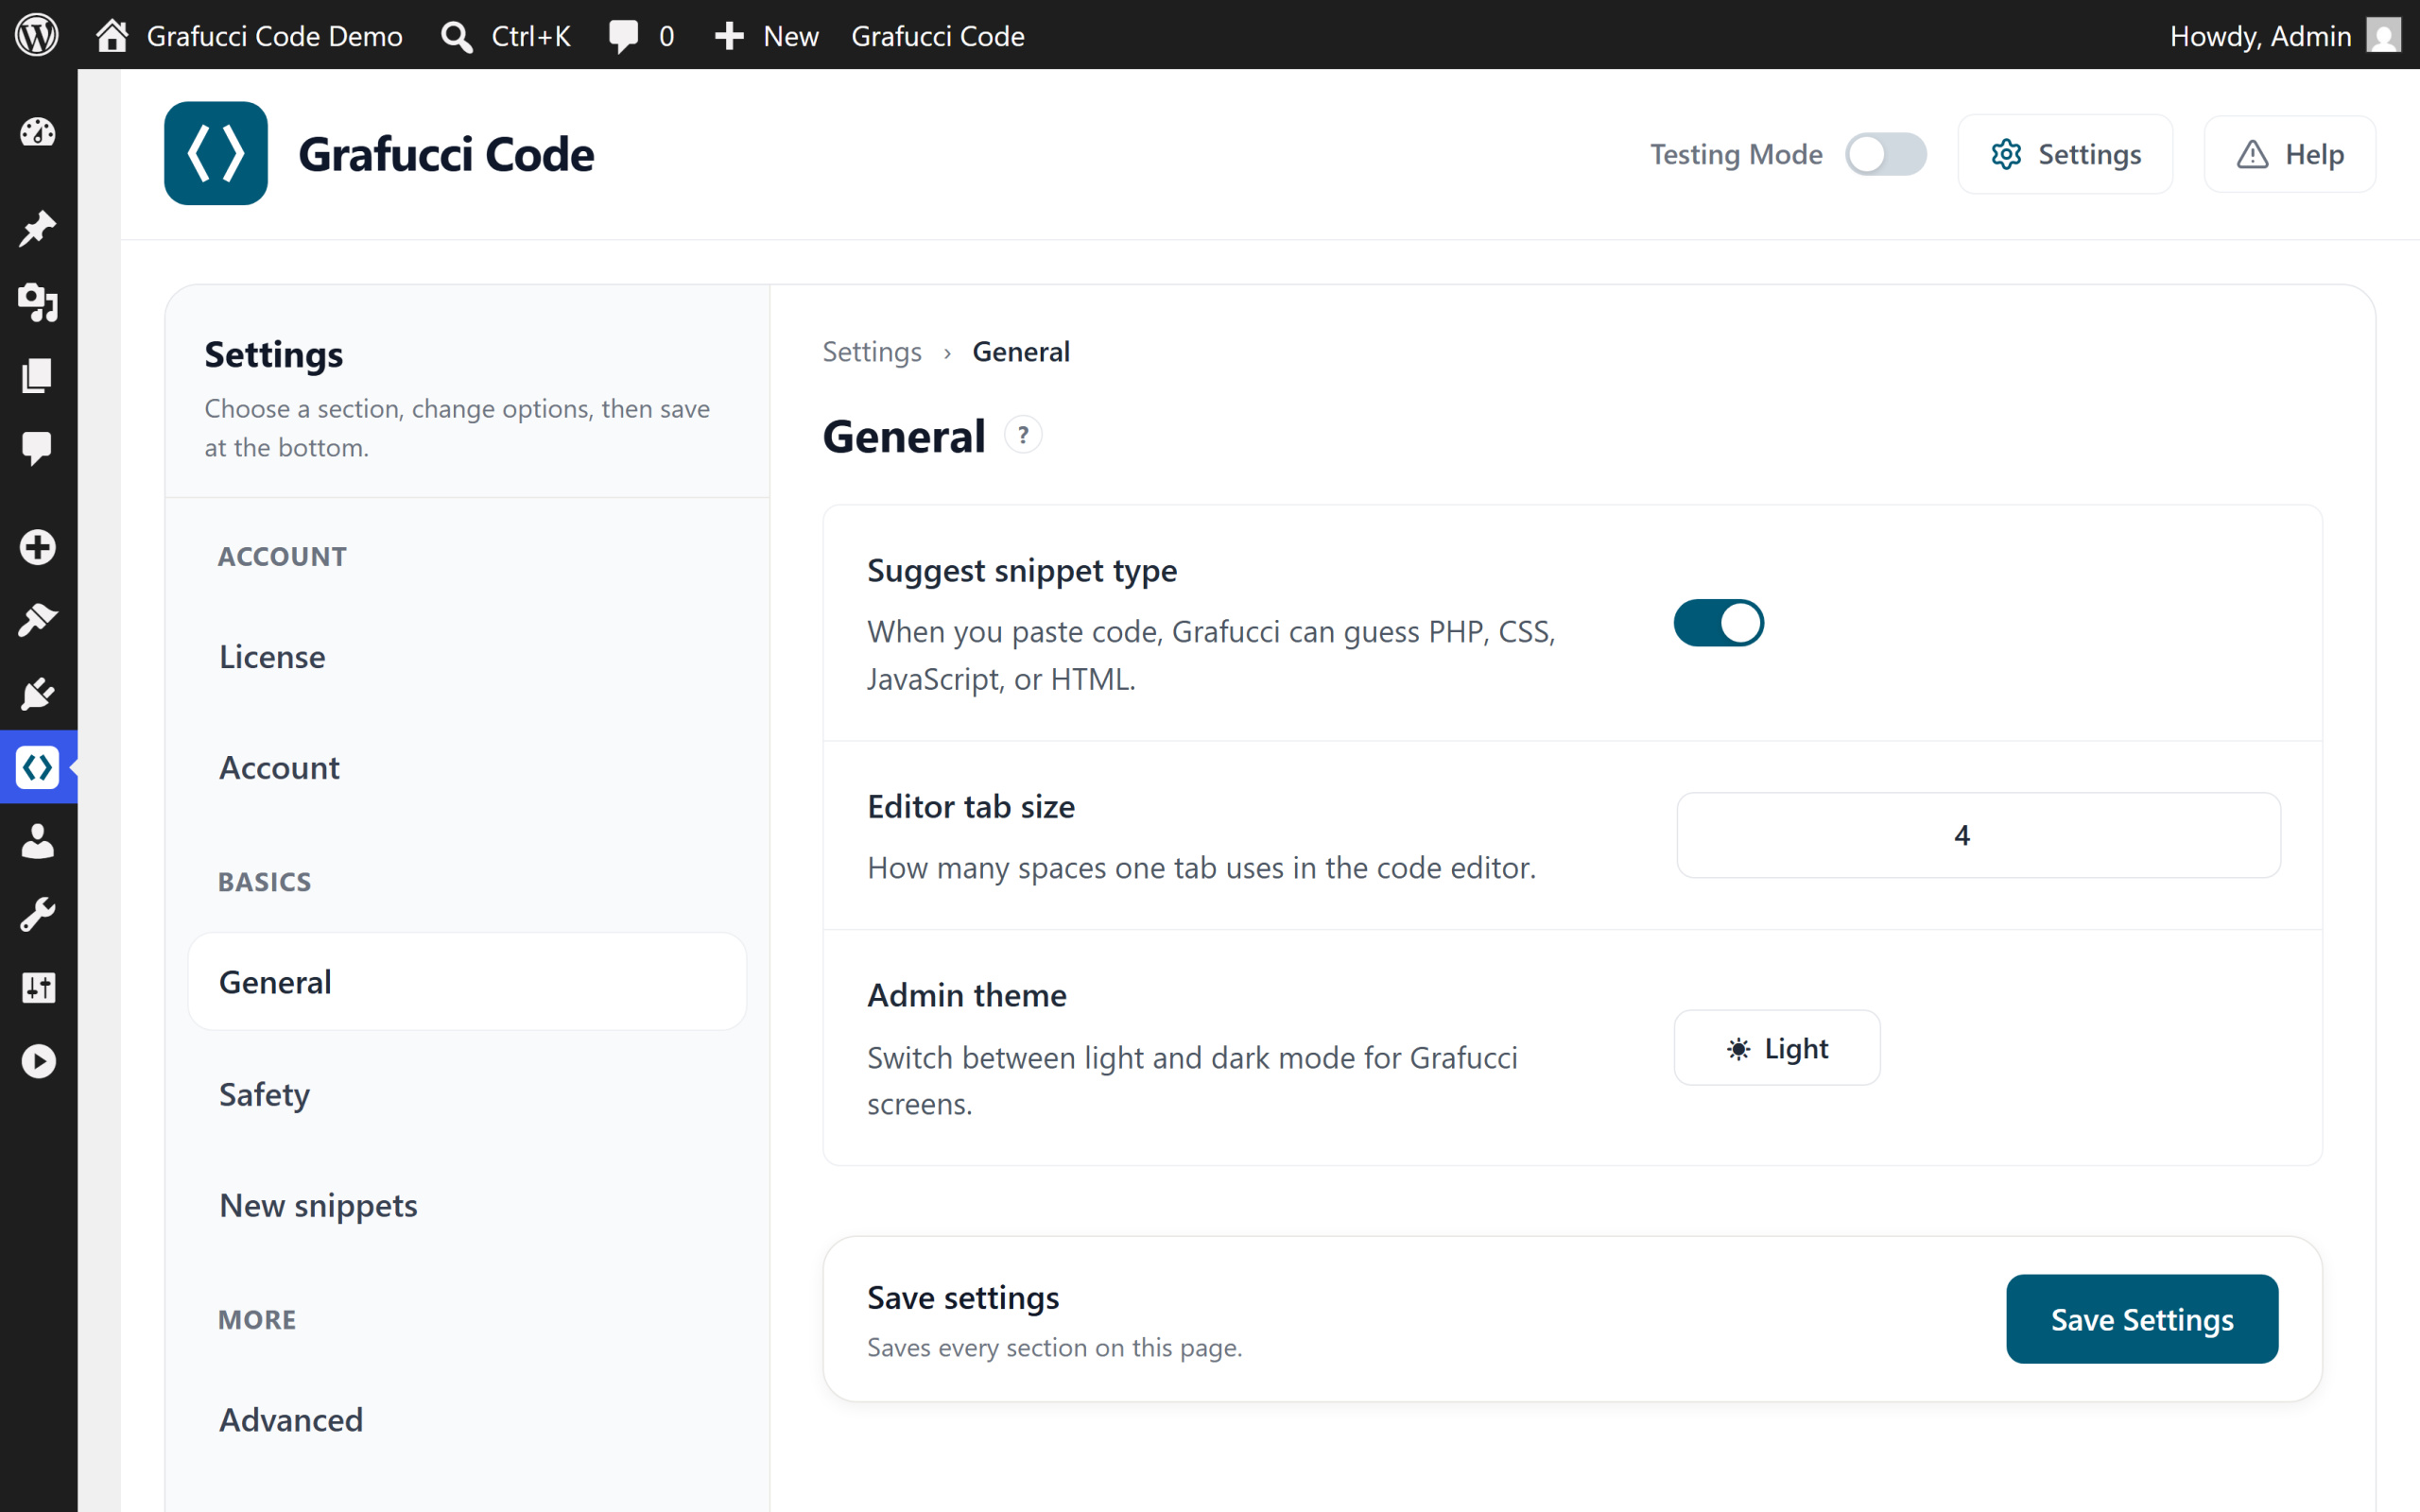Click the active Grafucci Code sidebar icon
The image size is (2420, 1512).
pyautogui.click(x=38, y=767)
